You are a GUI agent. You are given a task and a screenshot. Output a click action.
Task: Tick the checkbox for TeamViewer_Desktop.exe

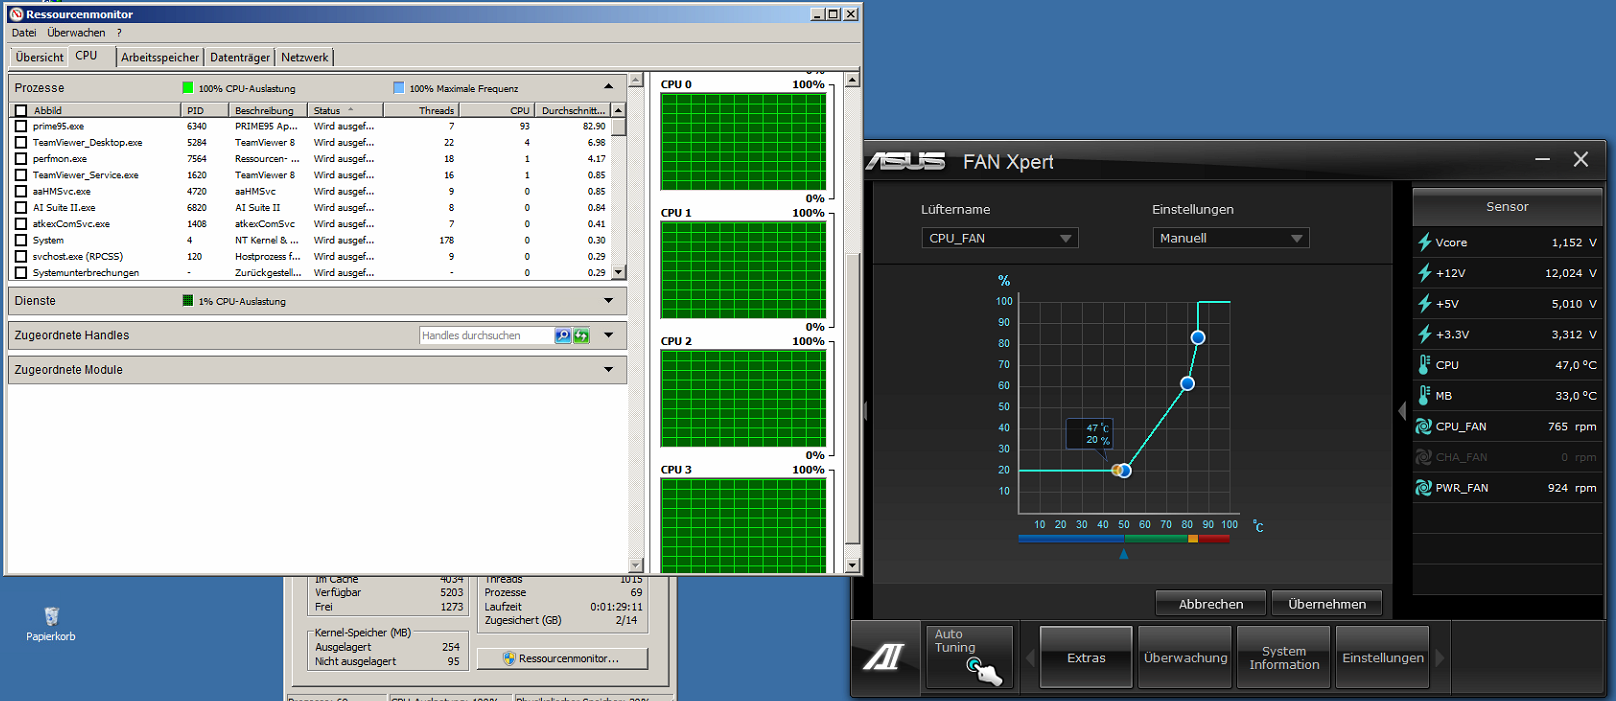point(21,142)
